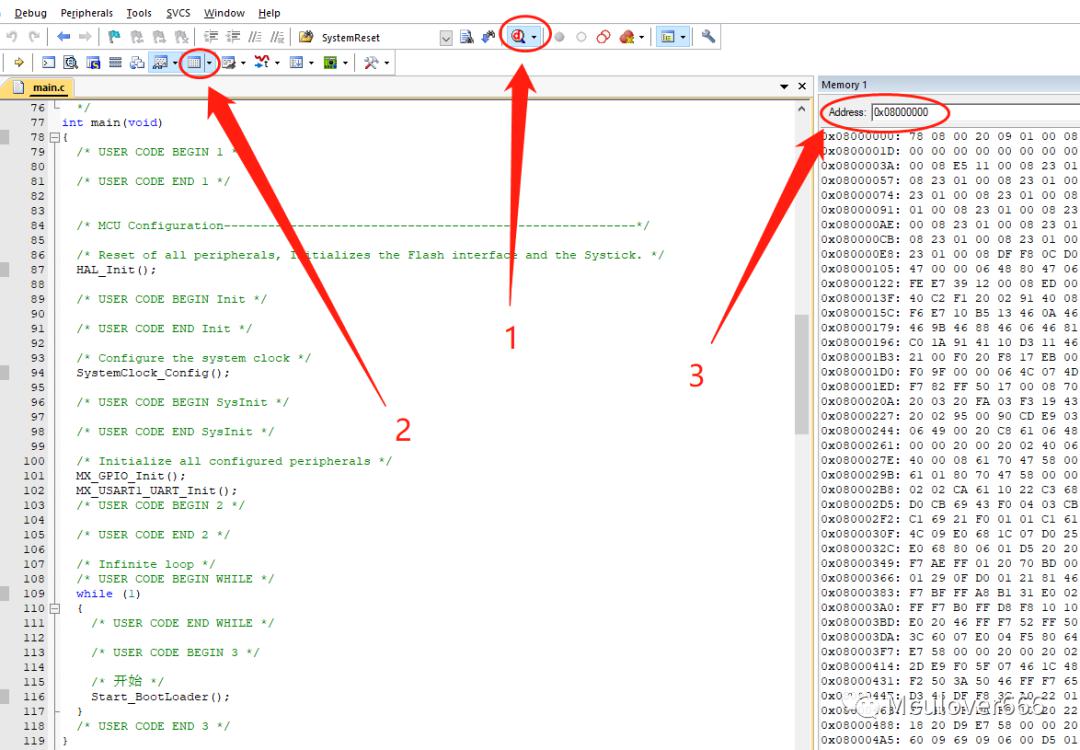Open the Disassembly window icon

[70, 63]
